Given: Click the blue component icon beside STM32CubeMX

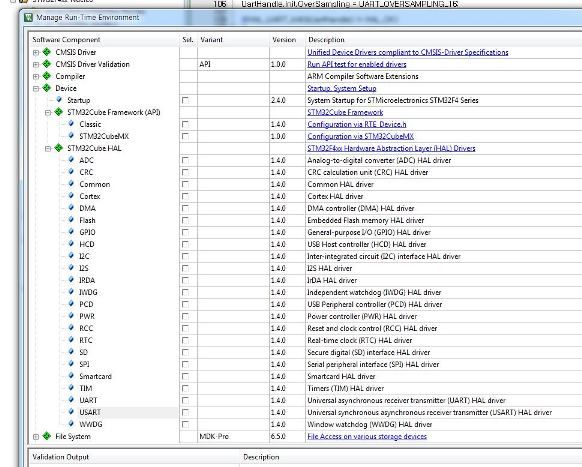Looking at the screenshot, I should [71, 135].
